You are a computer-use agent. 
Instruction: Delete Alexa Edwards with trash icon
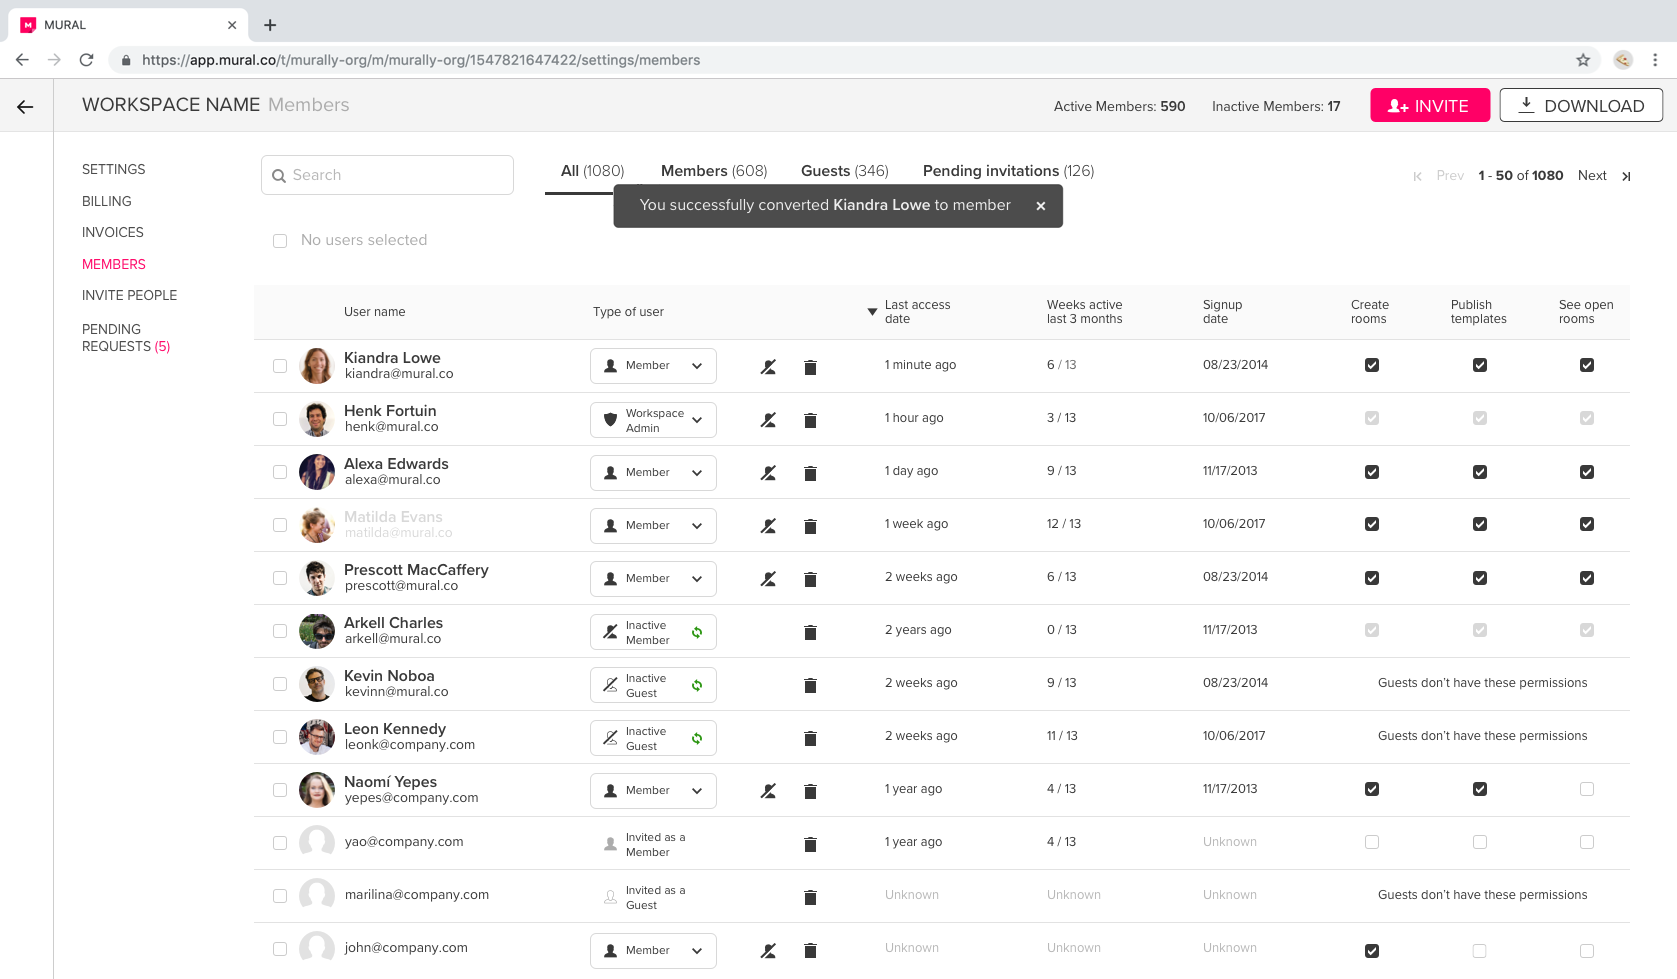click(x=810, y=473)
